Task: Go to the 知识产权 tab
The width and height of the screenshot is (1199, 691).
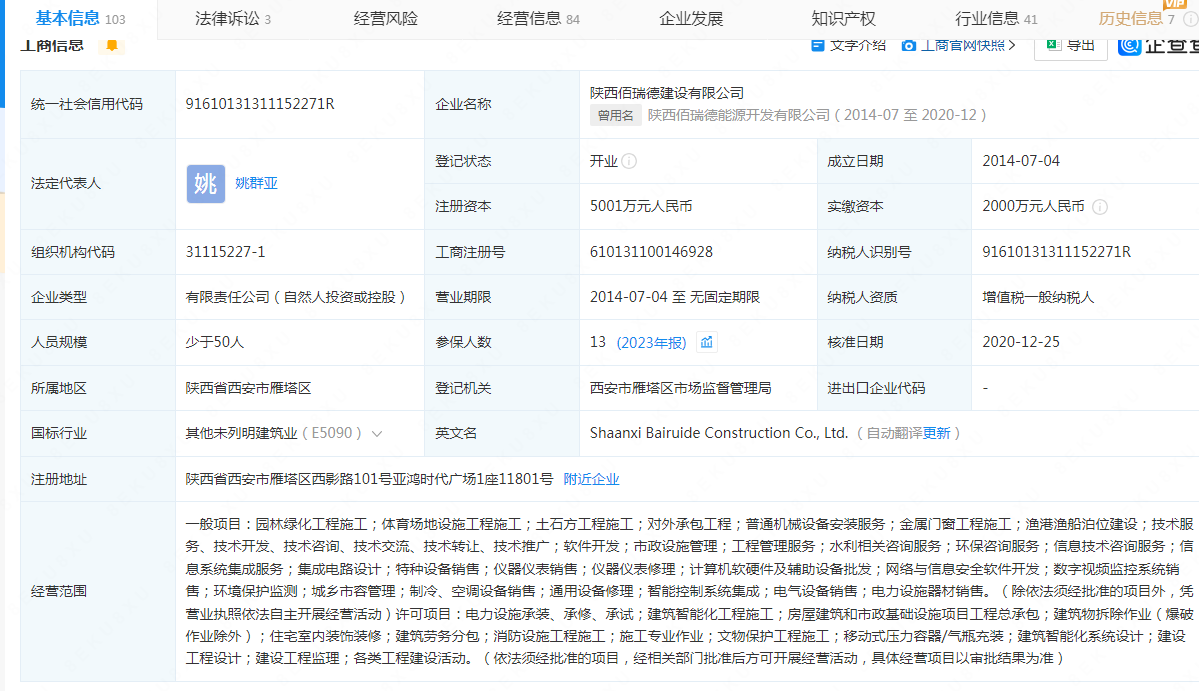Action: (x=843, y=19)
